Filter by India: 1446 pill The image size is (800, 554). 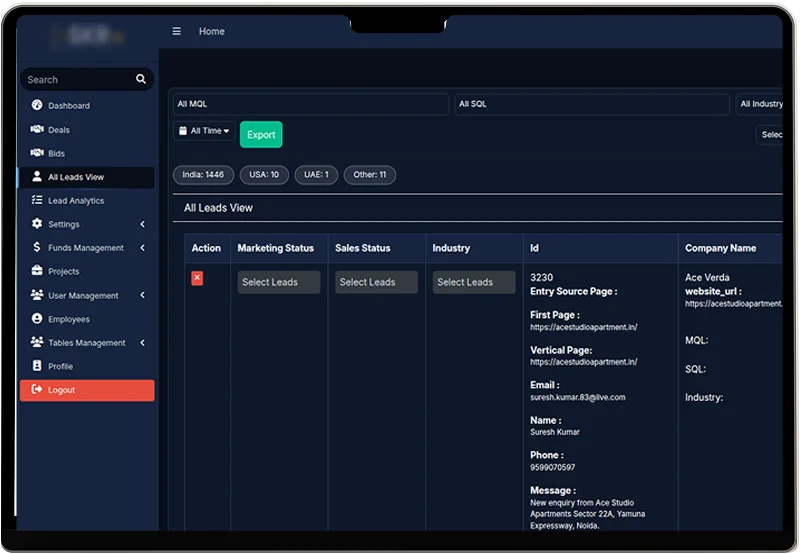point(203,175)
